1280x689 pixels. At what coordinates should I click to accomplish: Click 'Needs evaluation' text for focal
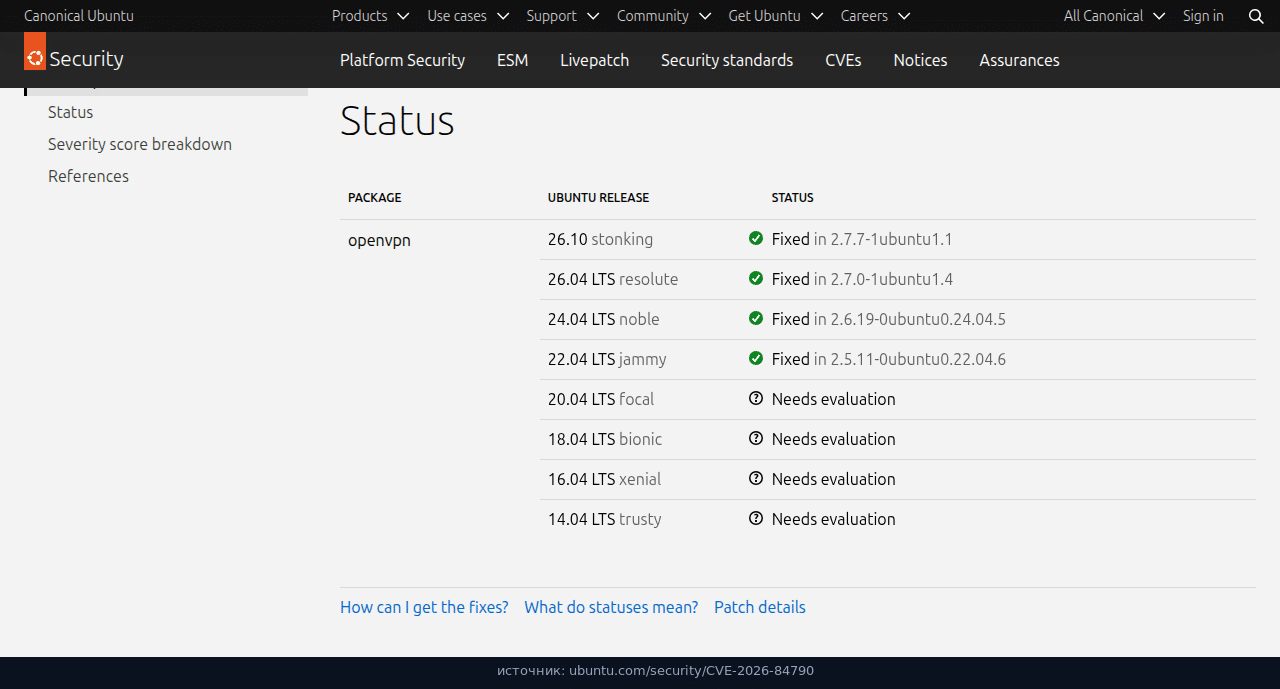[x=834, y=399]
